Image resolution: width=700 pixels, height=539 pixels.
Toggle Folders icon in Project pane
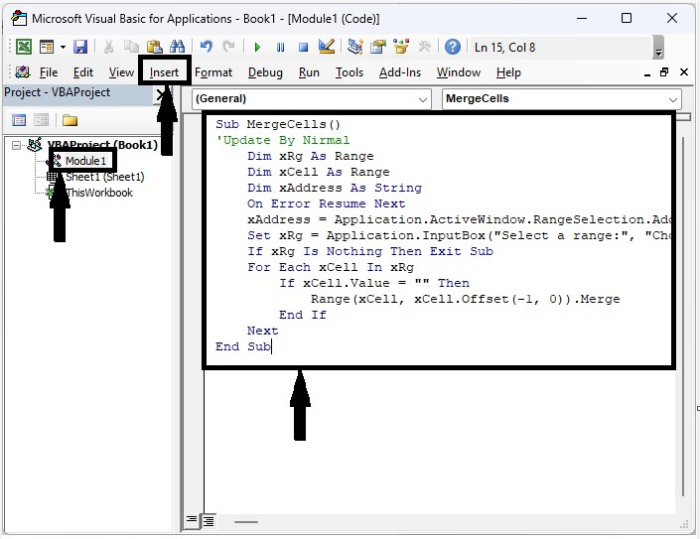(70, 120)
